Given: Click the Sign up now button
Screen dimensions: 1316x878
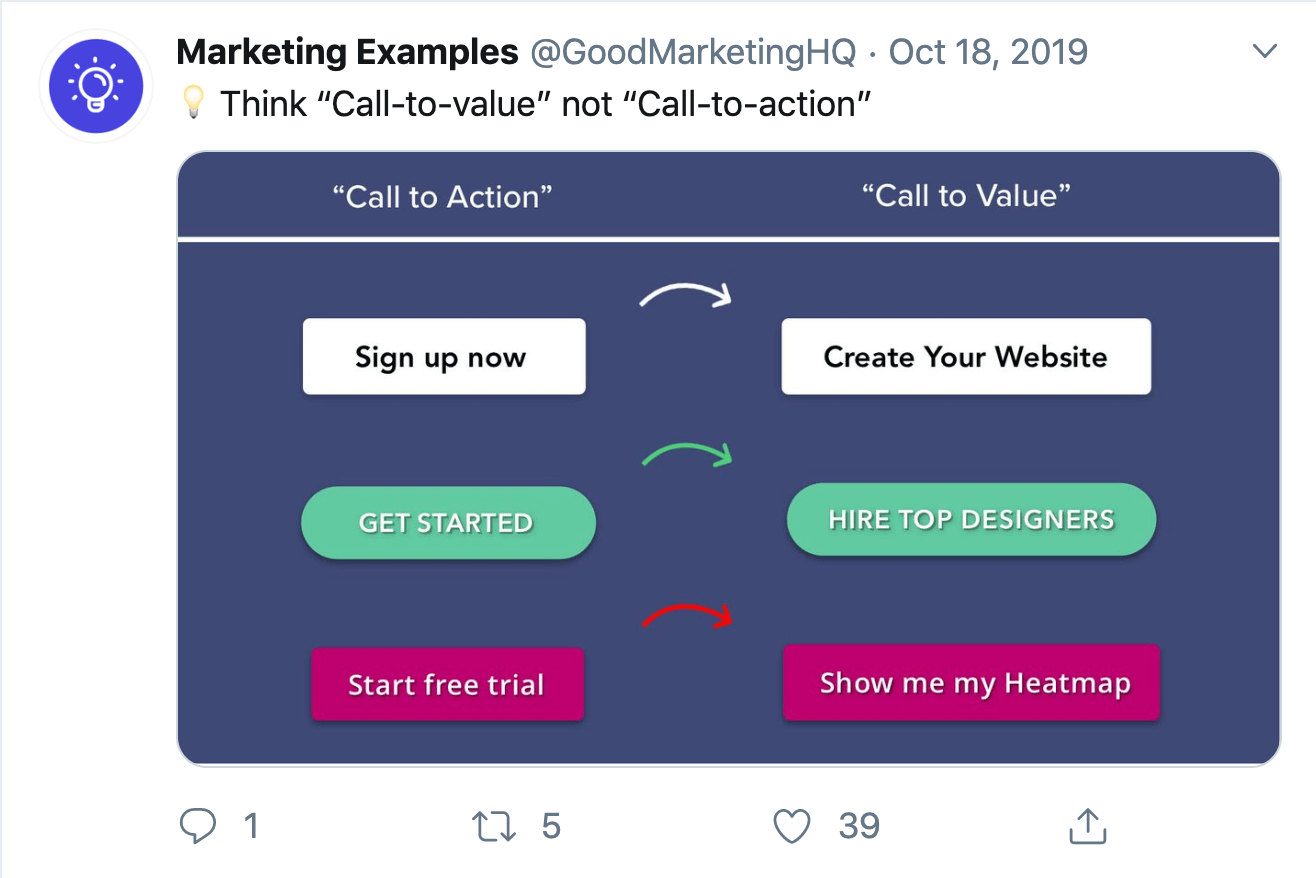Looking at the screenshot, I should (x=444, y=357).
